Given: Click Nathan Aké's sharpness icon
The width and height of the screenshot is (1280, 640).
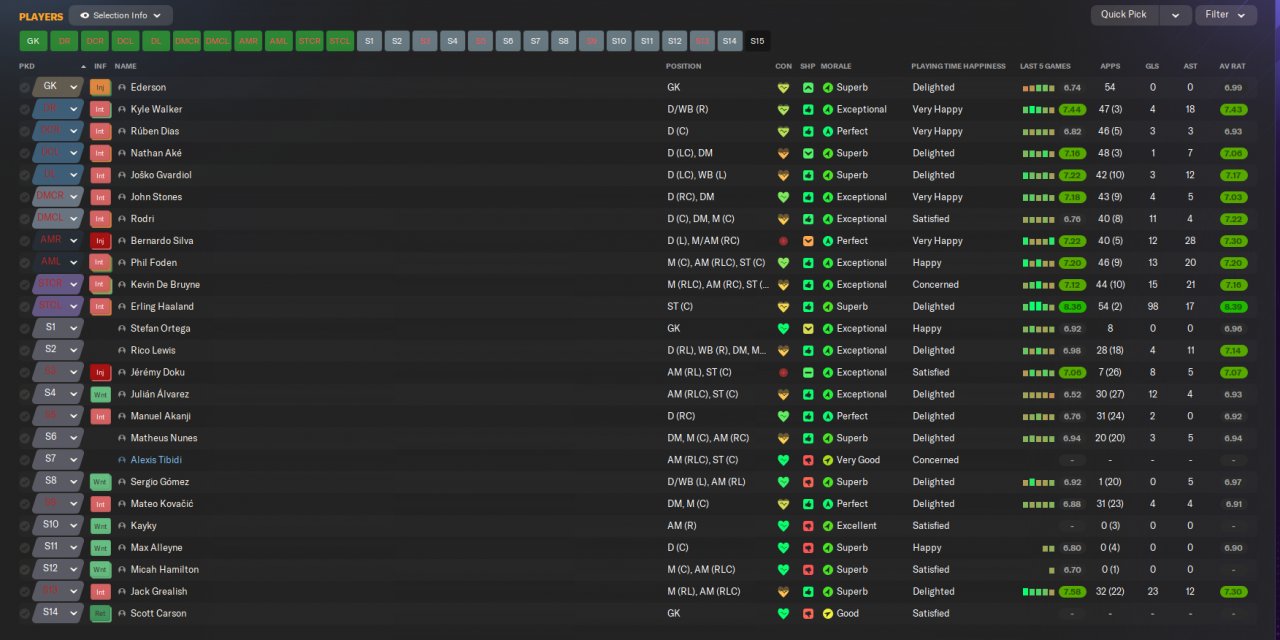Looking at the screenshot, I should (x=808, y=153).
